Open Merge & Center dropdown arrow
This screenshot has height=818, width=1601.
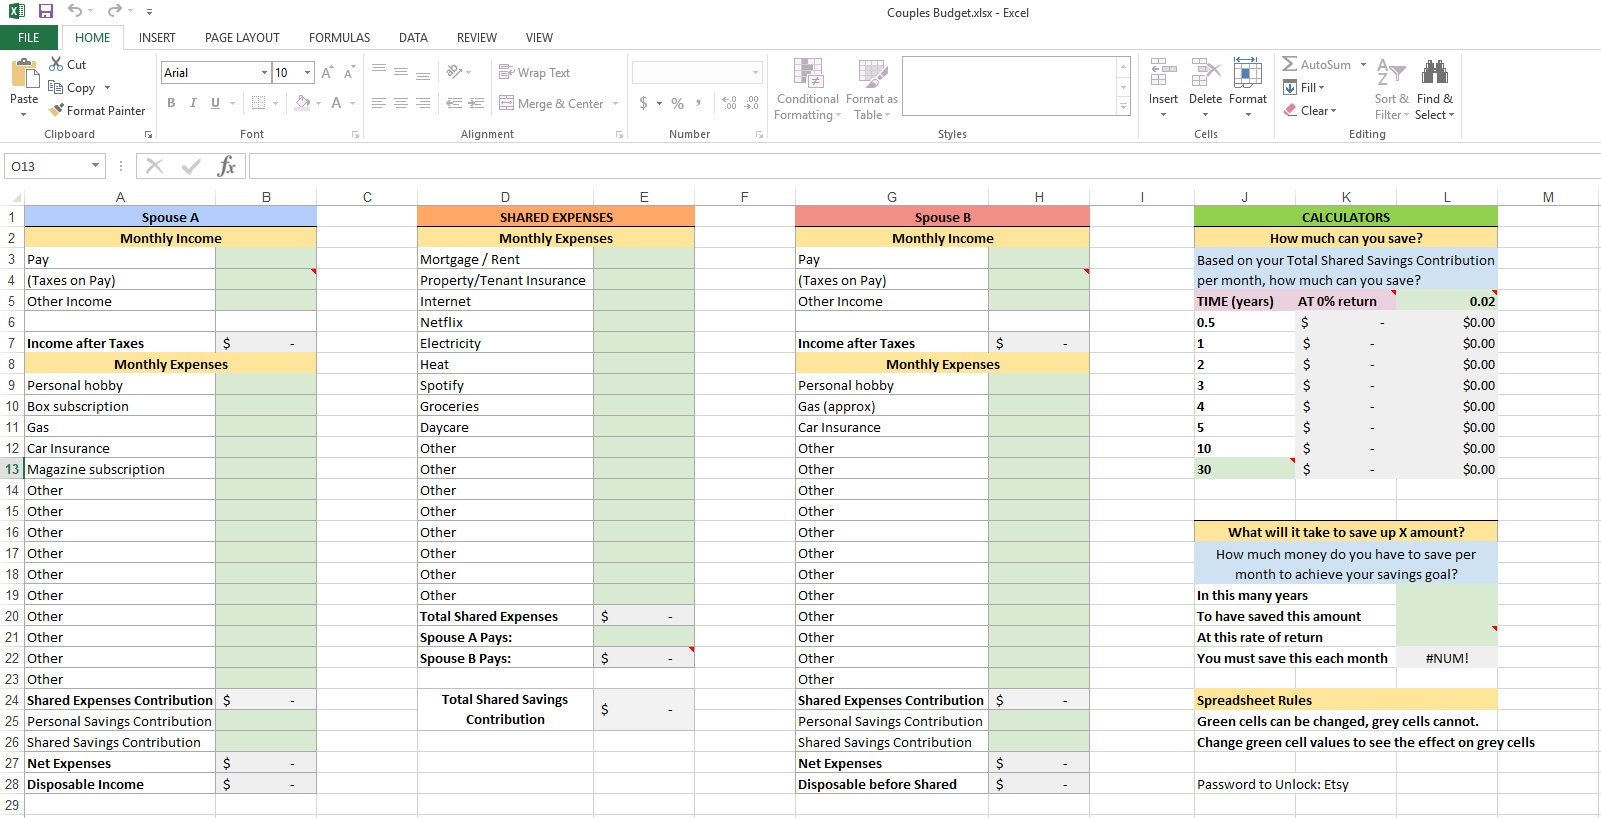[x=615, y=103]
